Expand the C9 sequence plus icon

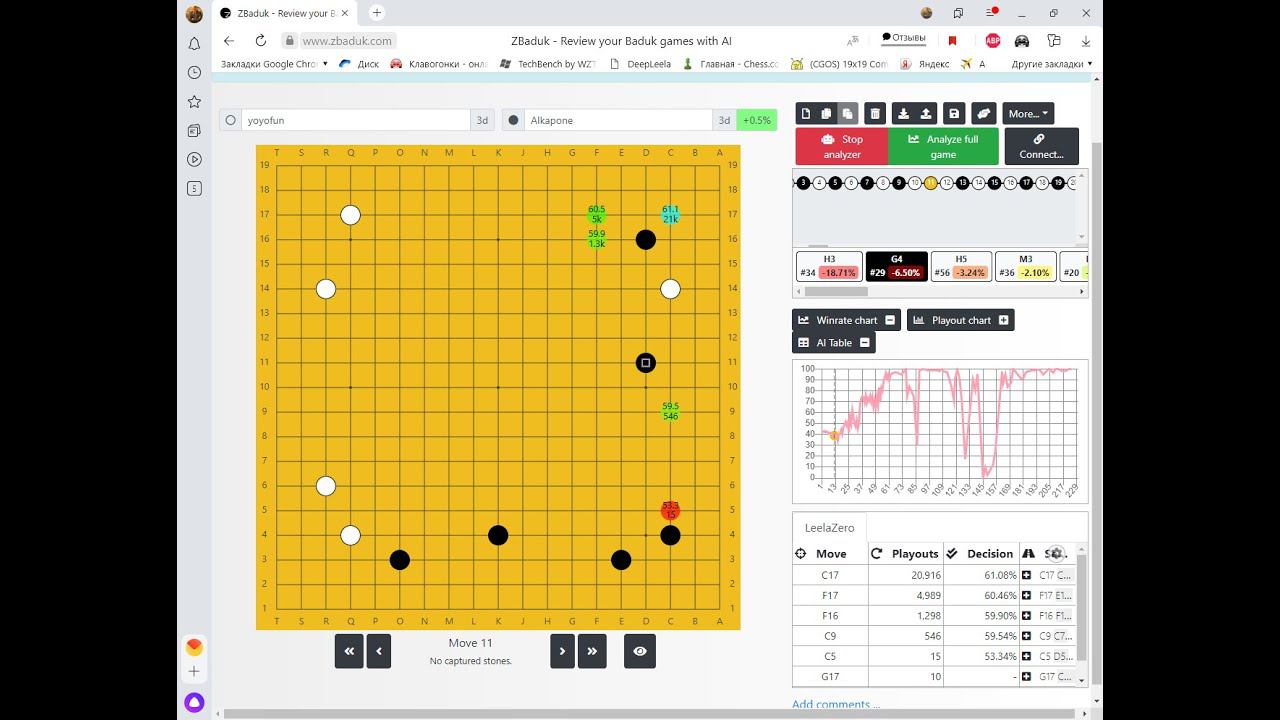click(x=1027, y=636)
